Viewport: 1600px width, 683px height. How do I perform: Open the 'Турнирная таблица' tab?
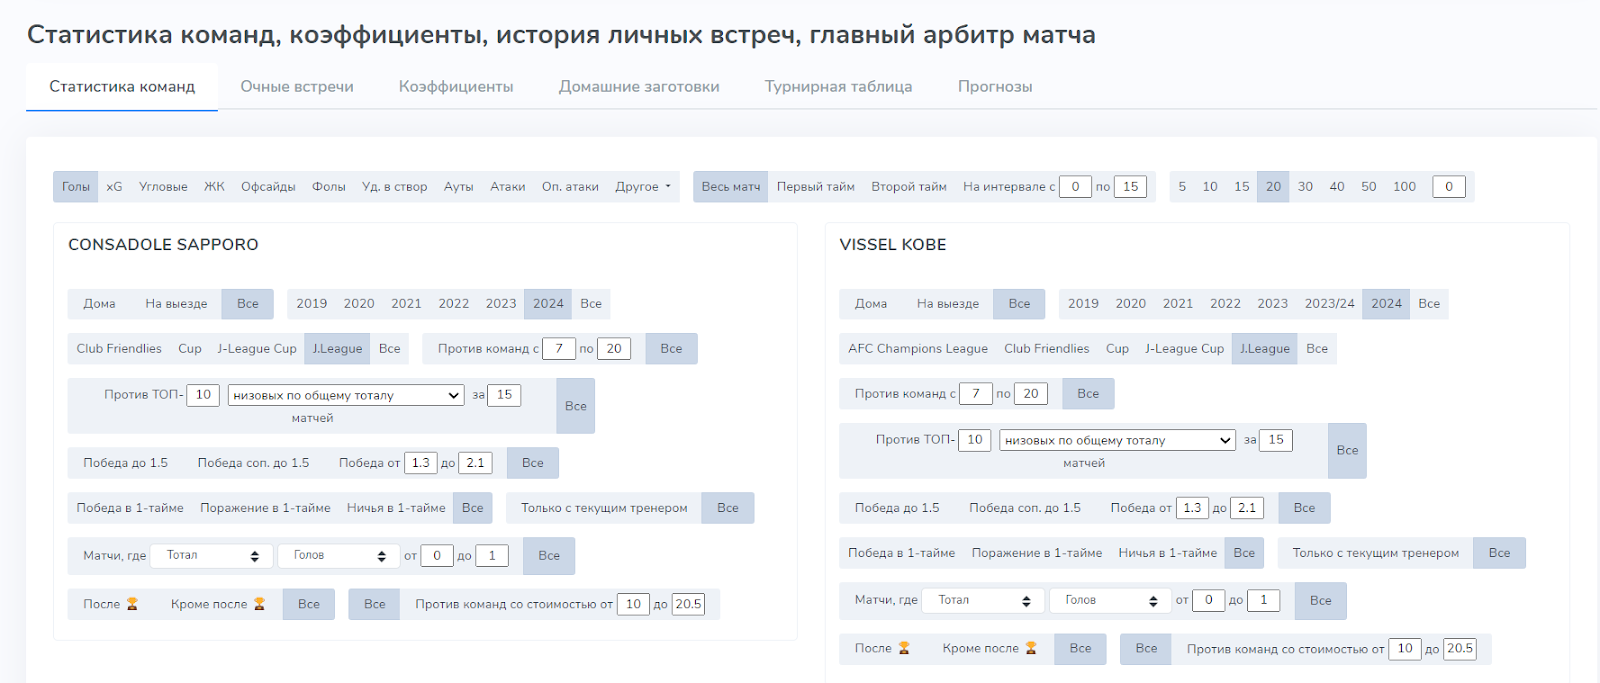pyautogui.click(x=838, y=87)
